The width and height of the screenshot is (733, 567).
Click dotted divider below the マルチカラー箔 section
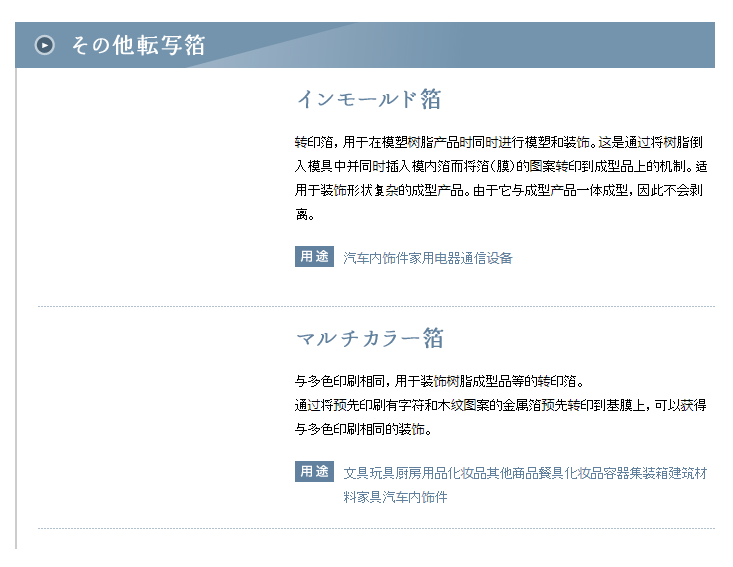376,528
